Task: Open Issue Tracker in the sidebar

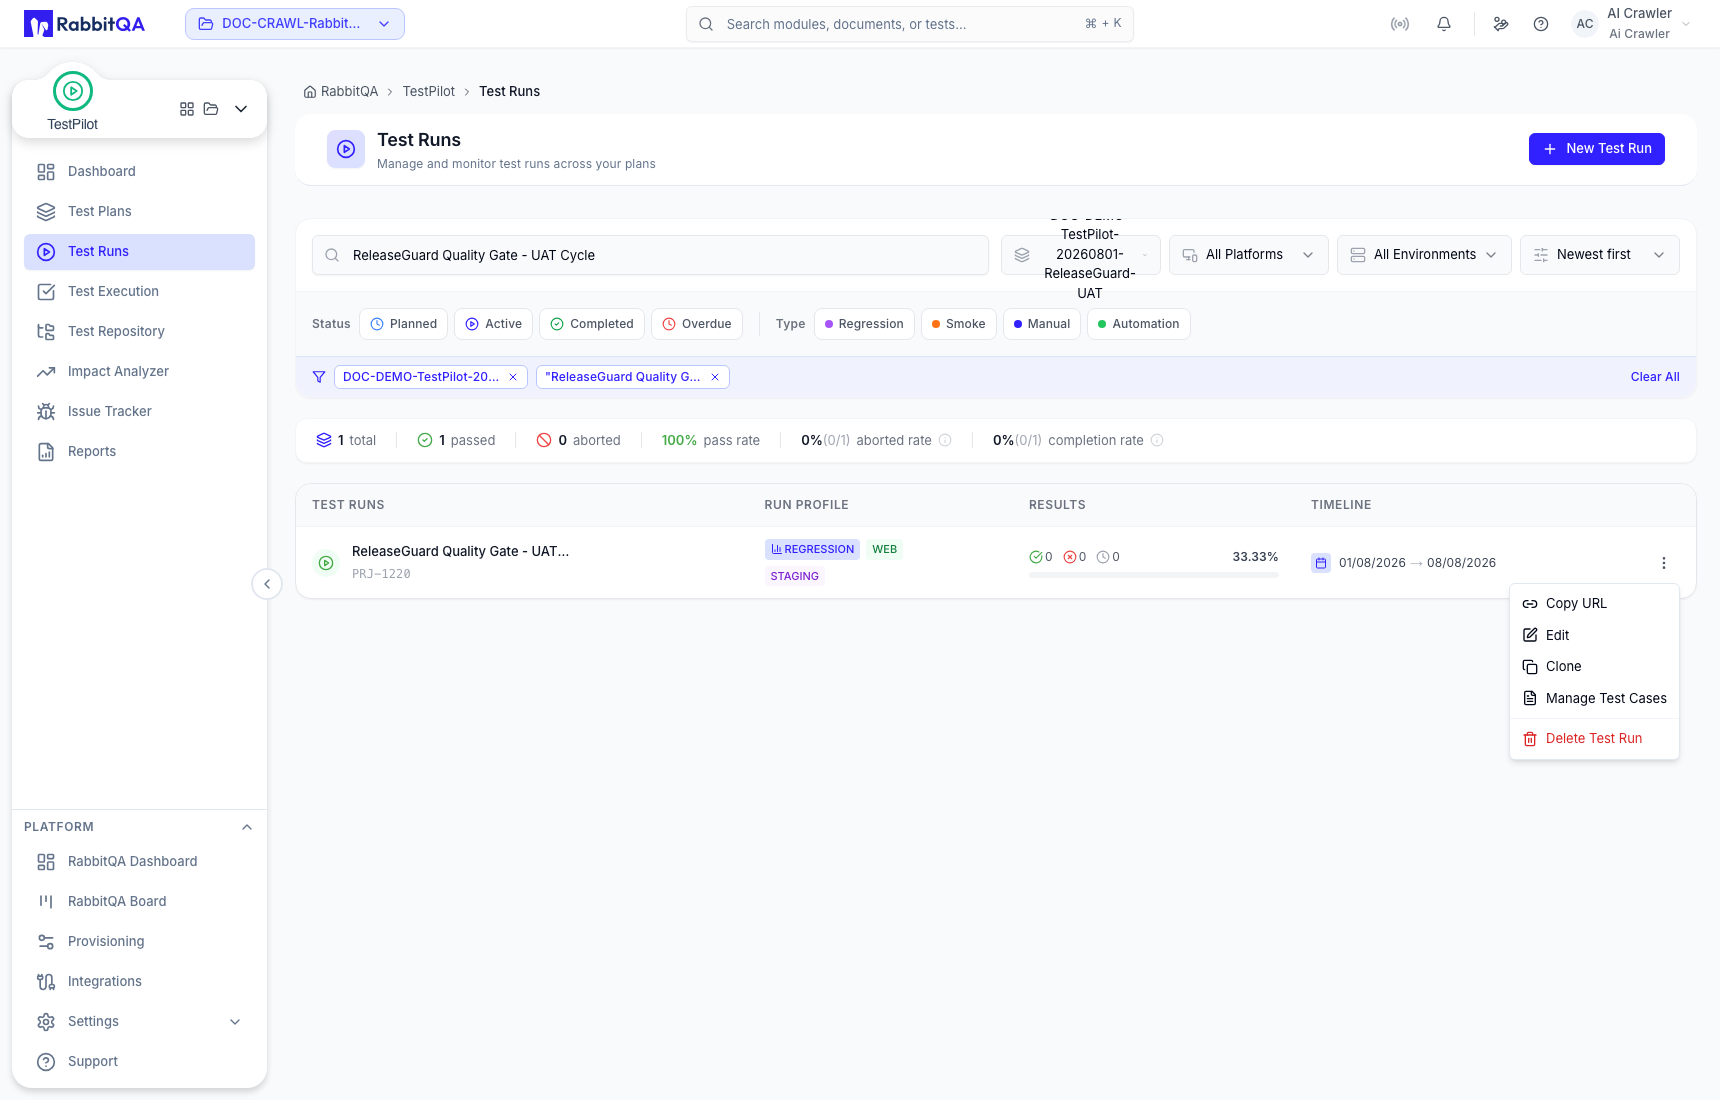Action: (139, 412)
